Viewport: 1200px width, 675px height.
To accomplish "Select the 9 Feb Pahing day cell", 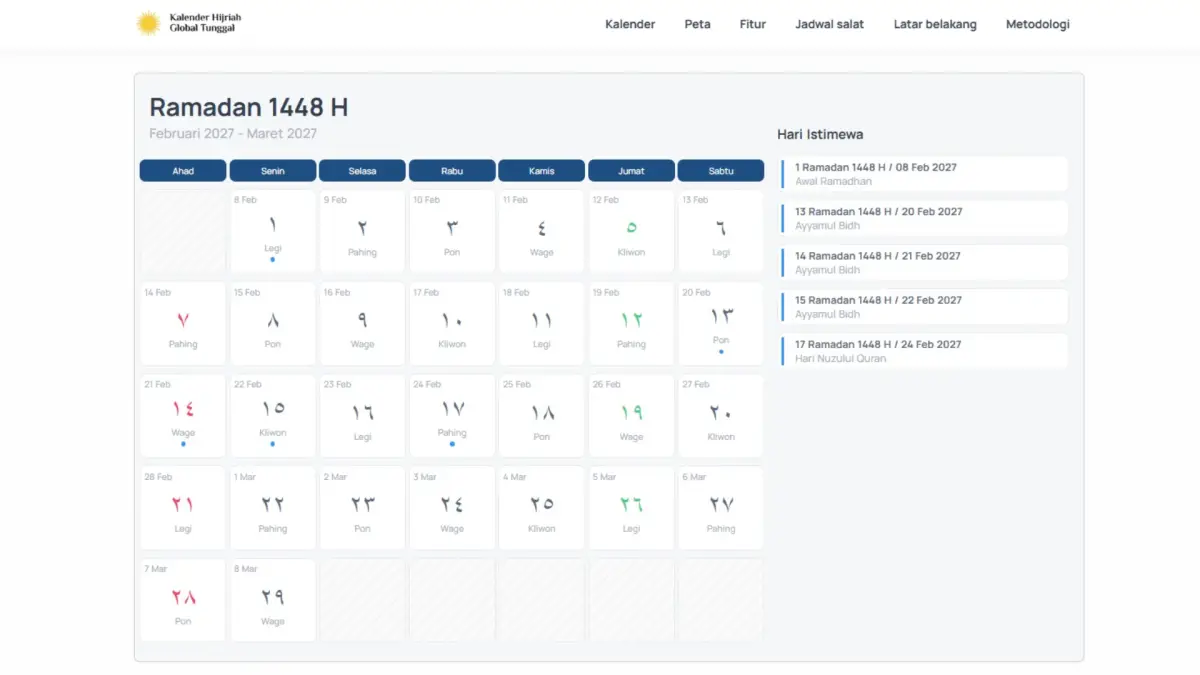I will pos(362,232).
